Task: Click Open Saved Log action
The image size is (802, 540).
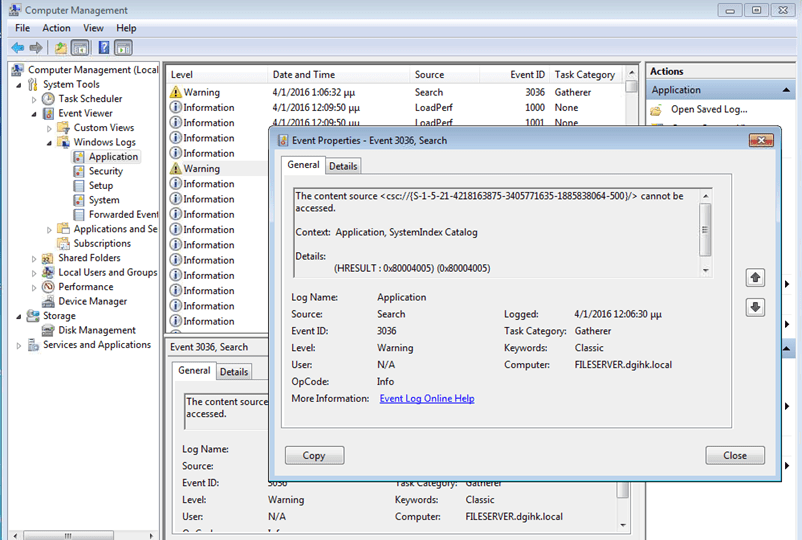Action: coord(709,109)
